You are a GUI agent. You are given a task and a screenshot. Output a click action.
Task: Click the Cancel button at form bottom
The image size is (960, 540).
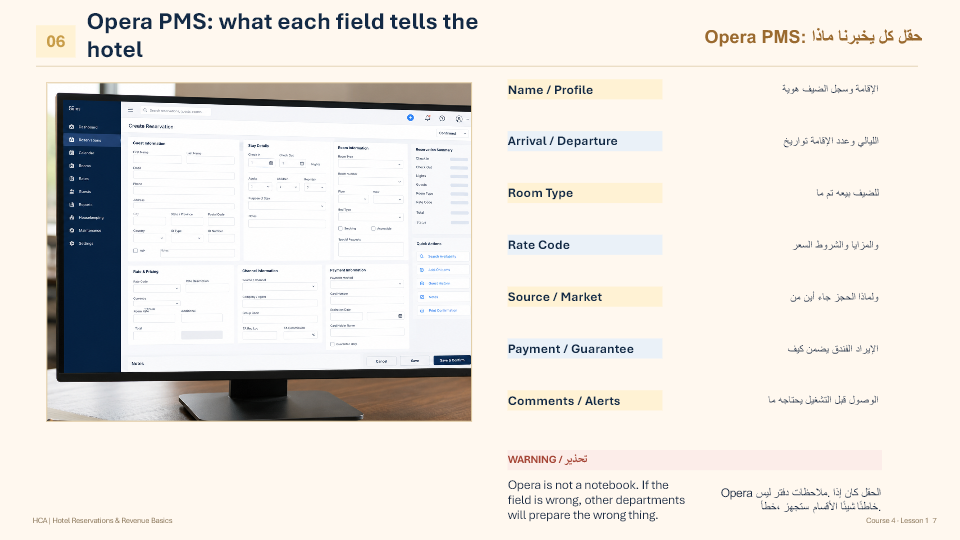(x=381, y=361)
